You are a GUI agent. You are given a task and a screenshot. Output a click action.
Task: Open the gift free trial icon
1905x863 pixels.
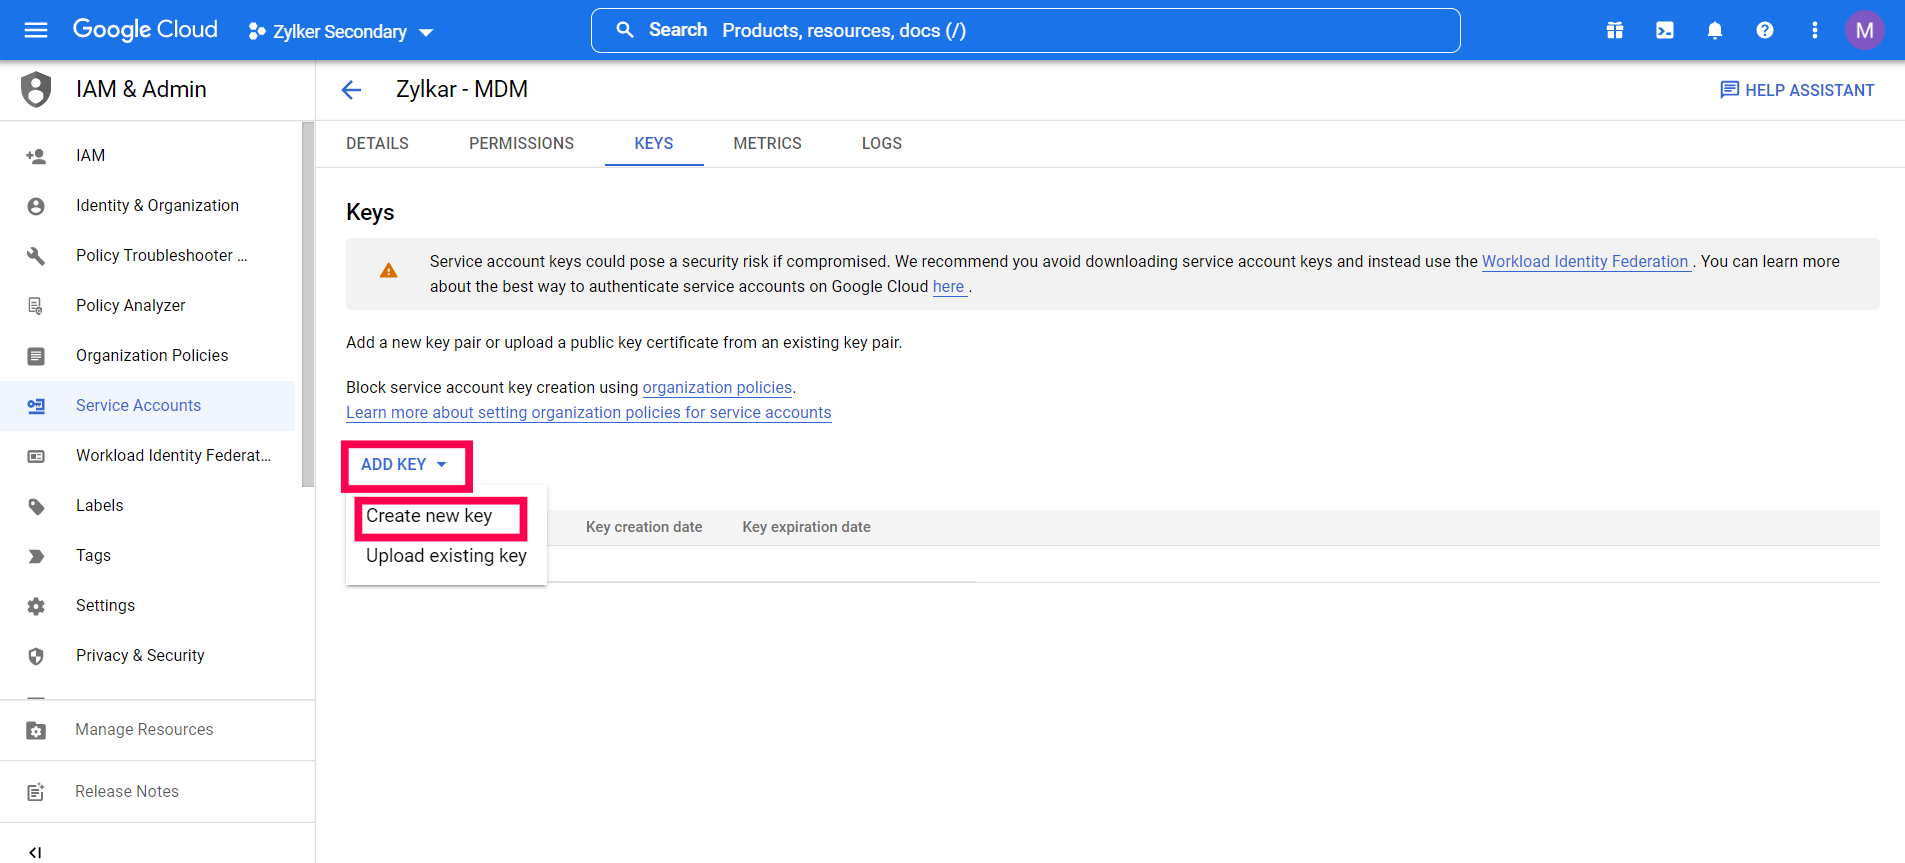coord(1615,30)
